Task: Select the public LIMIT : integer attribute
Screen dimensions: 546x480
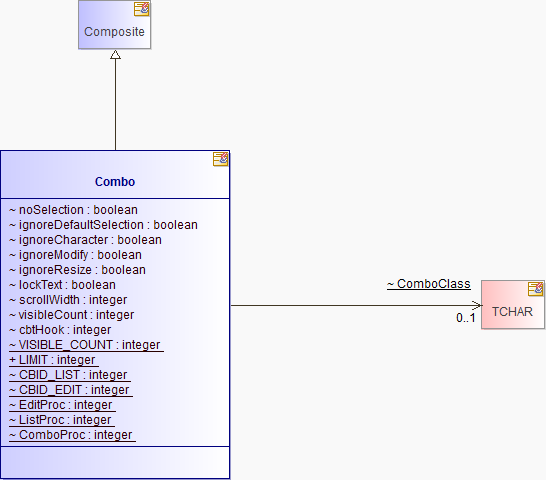Action: (54, 360)
